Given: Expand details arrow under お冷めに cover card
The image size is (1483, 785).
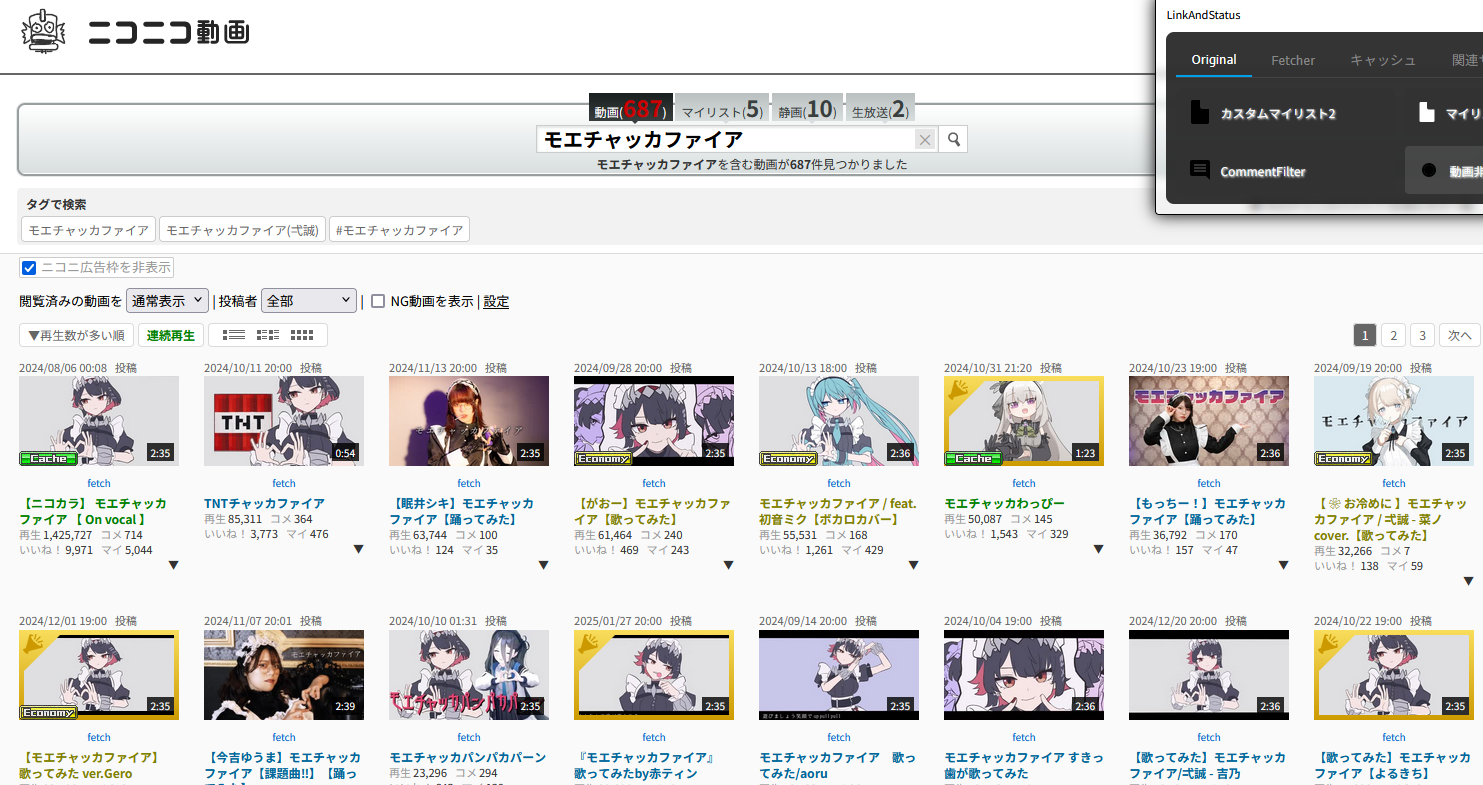Looking at the screenshot, I should click(x=1468, y=581).
